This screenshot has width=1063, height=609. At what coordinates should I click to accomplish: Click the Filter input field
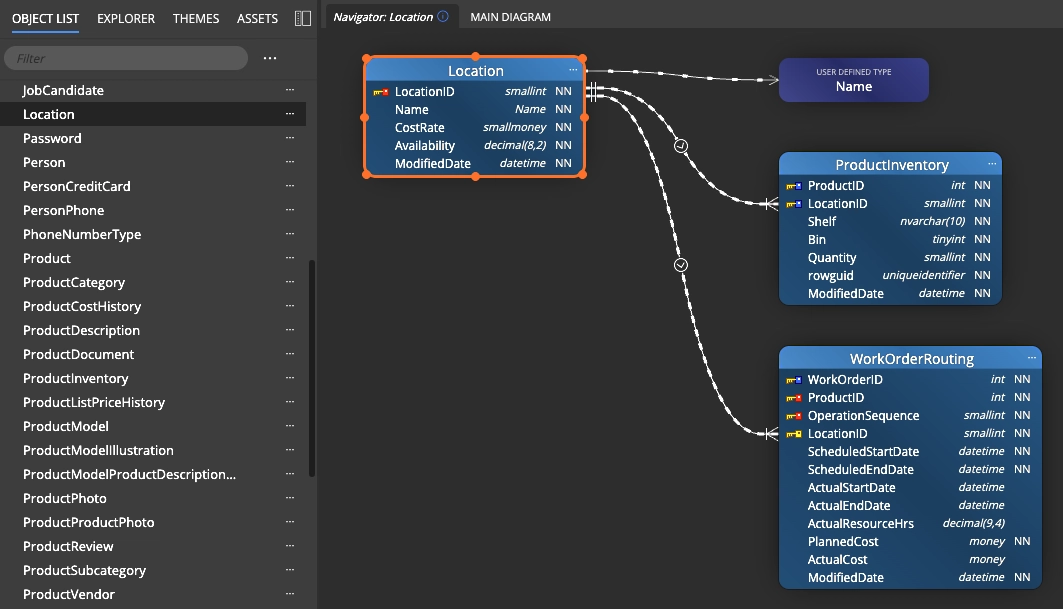tap(126, 58)
